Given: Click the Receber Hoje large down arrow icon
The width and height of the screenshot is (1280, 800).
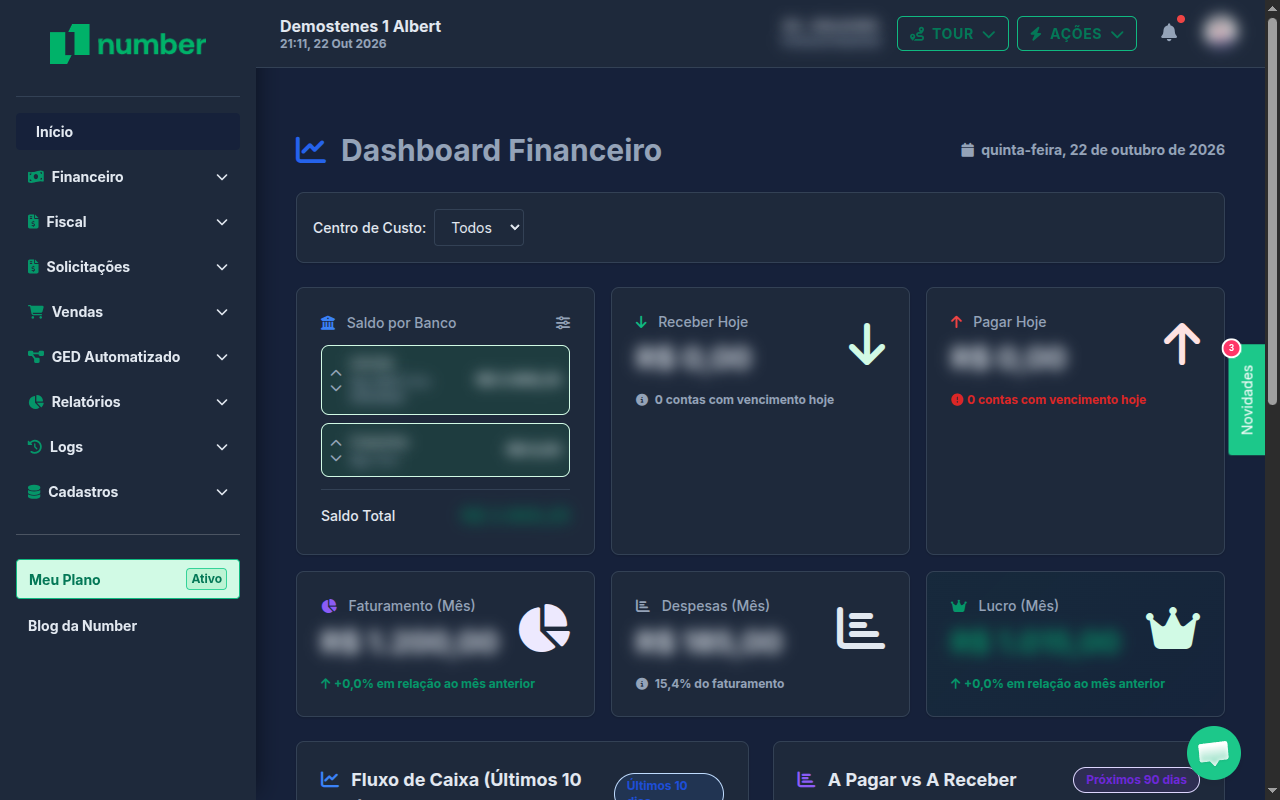Looking at the screenshot, I should [867, 343].
